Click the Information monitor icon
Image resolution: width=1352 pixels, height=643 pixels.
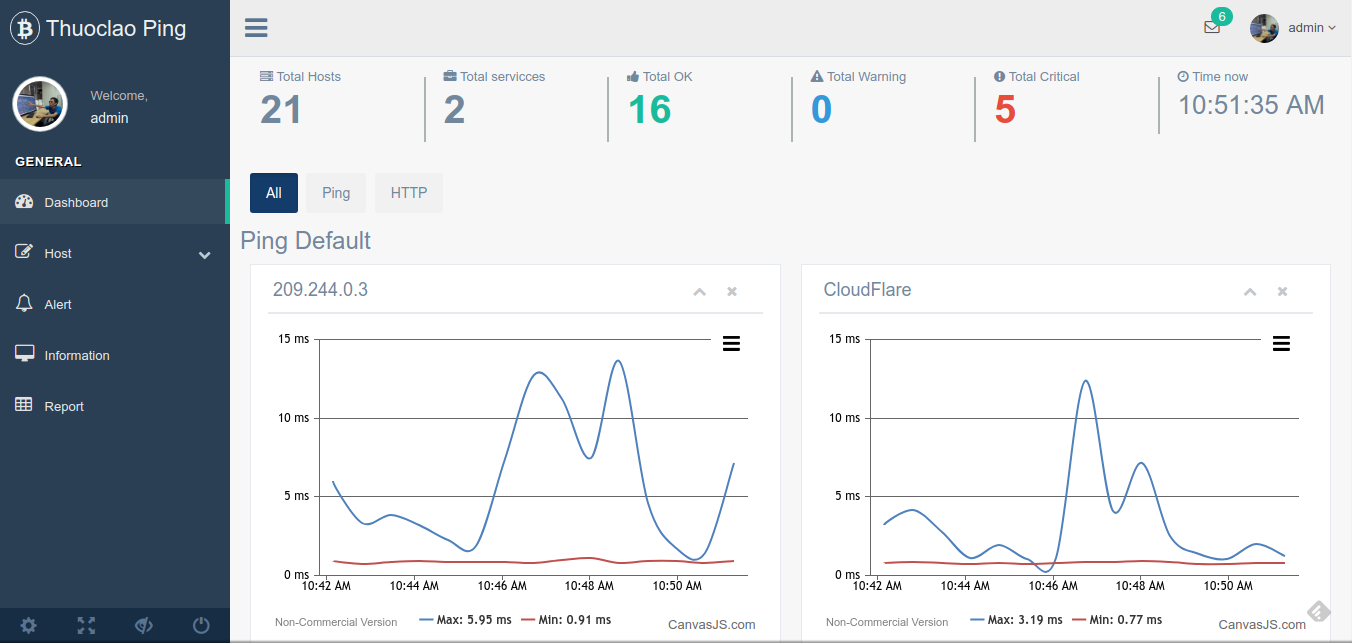[x=25, y=354]
